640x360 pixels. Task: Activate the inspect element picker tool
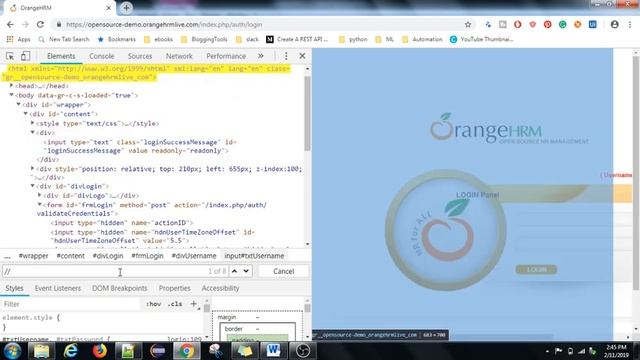[10, 56]
